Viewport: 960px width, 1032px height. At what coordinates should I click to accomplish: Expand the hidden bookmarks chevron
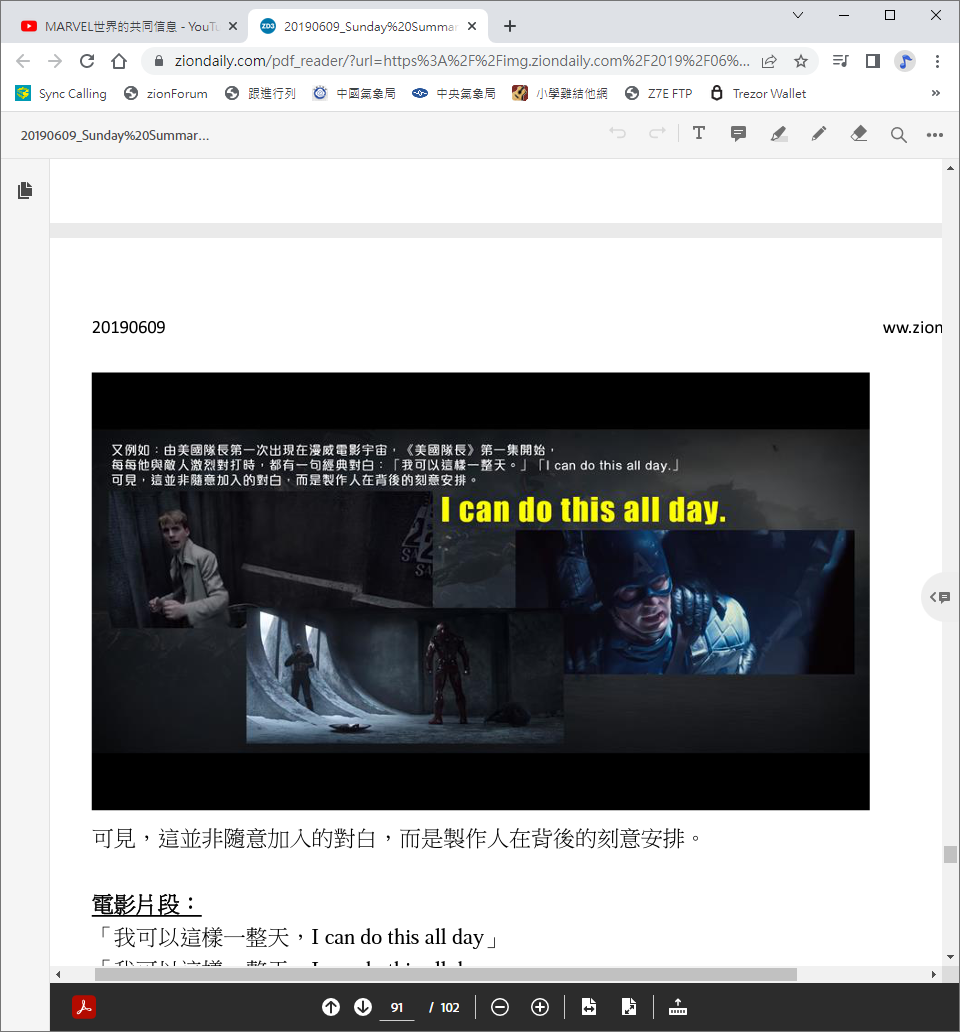pyautogui.click(x=936, y=93)
